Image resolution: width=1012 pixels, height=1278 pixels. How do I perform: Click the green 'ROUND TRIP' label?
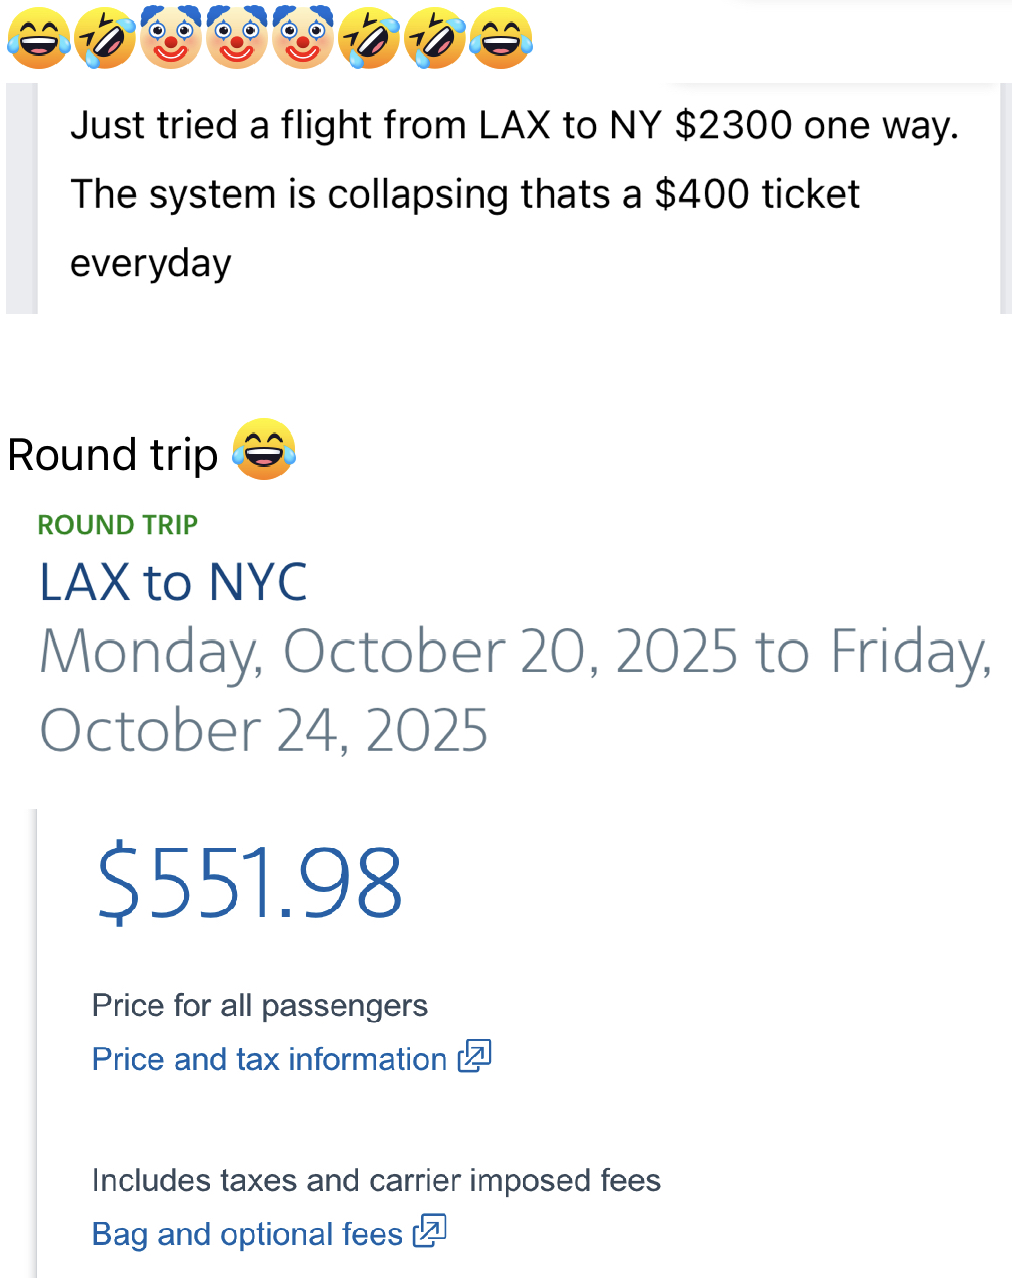(x=118, y=525)
